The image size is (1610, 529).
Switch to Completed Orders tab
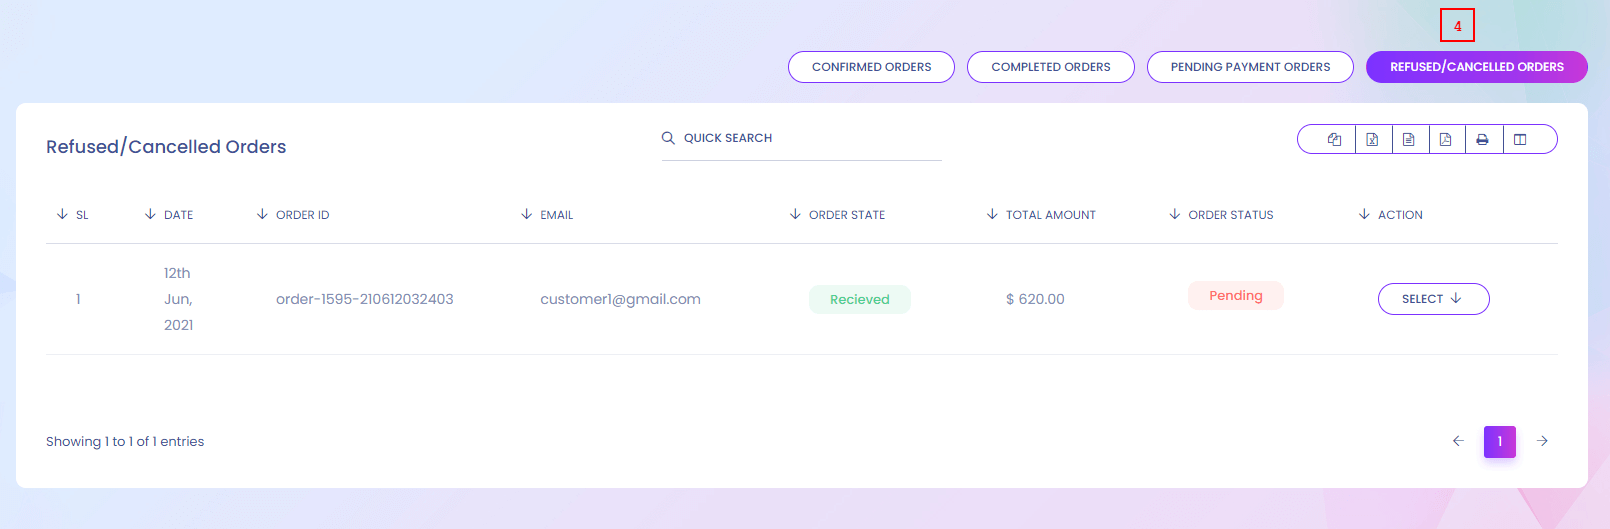click(x=1050, y=67)
